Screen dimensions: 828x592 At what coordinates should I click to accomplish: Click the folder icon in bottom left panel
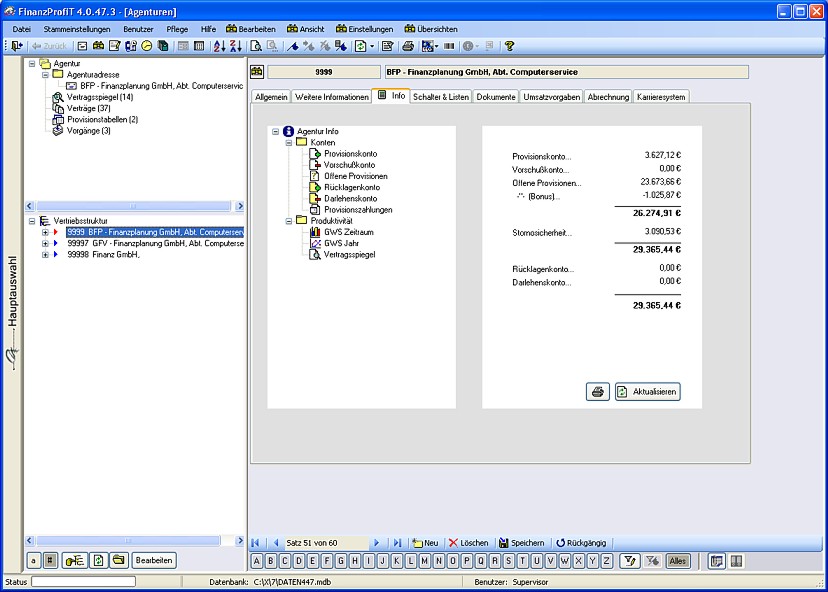118,561
